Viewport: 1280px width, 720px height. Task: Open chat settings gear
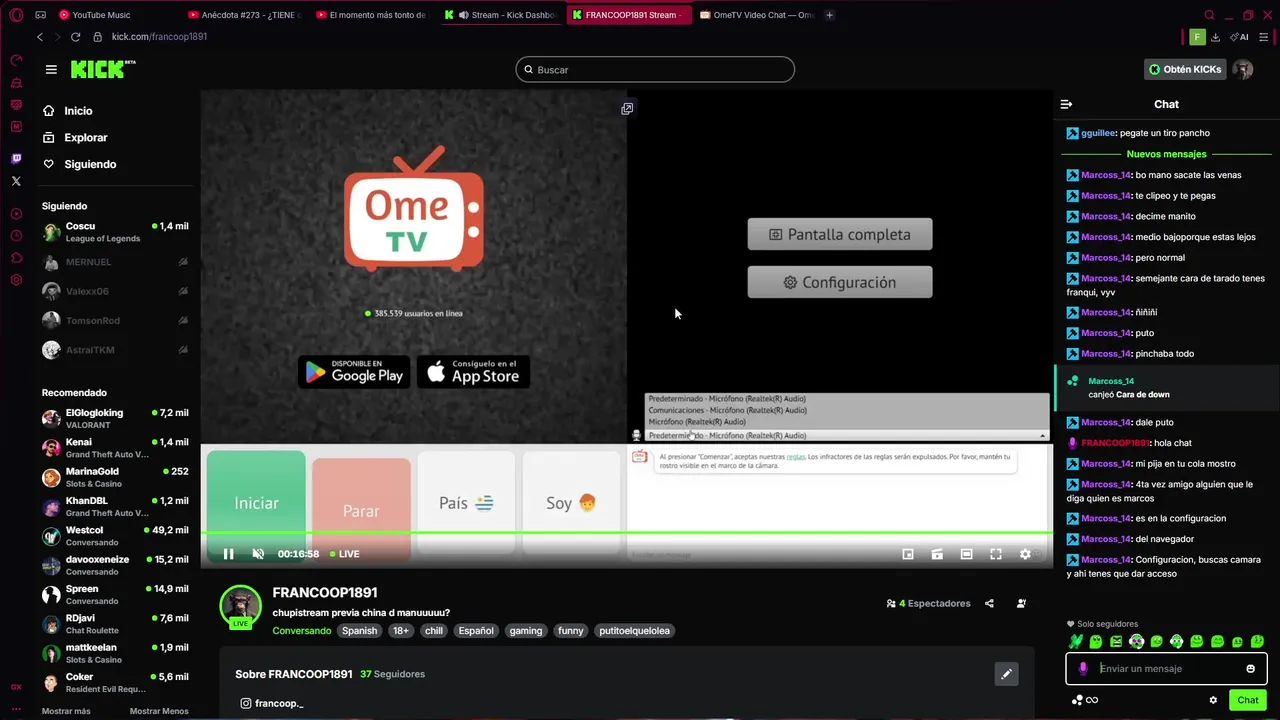coord(1213,700)
